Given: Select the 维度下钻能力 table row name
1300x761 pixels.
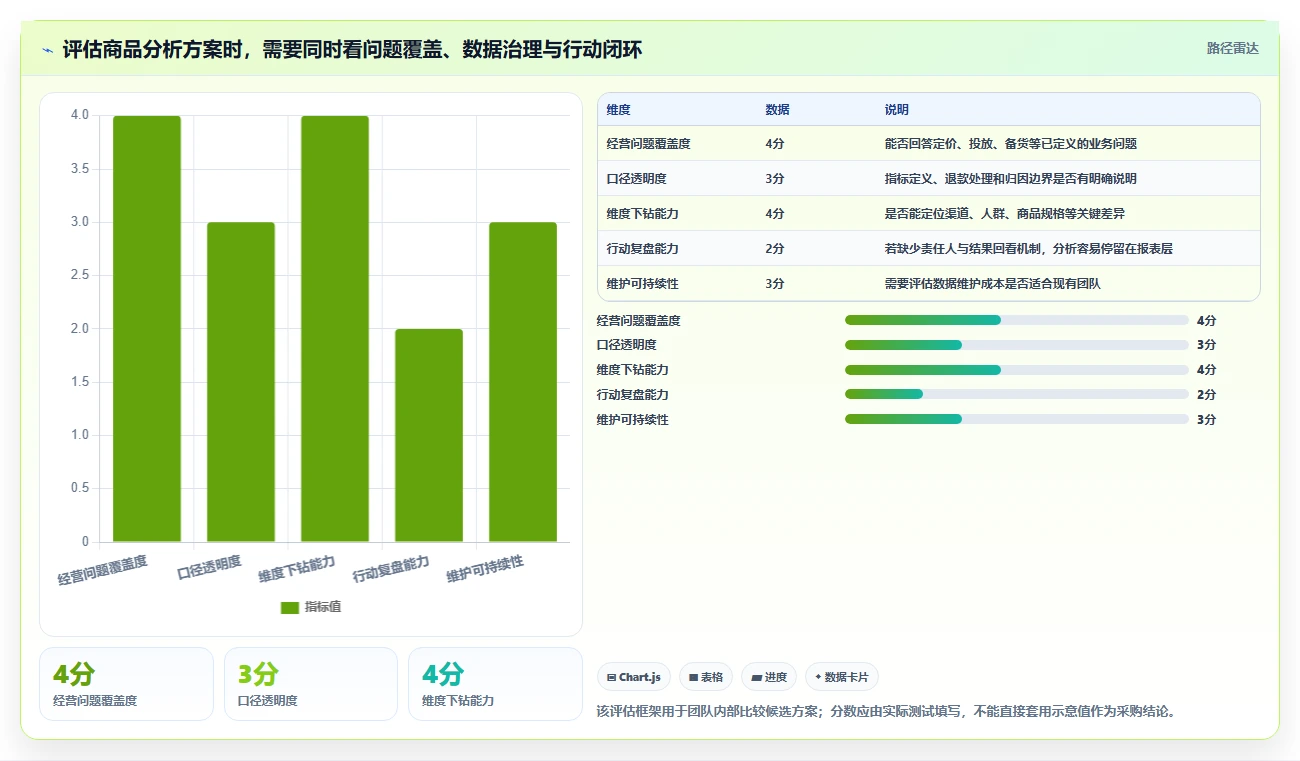Looking at the screenshot, I should (642, 214).
